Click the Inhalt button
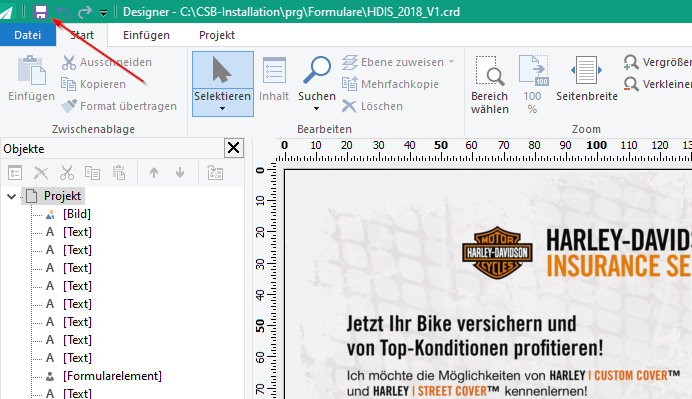The width and height of the screenshot is (692, 399). click(x=274, y=79)
